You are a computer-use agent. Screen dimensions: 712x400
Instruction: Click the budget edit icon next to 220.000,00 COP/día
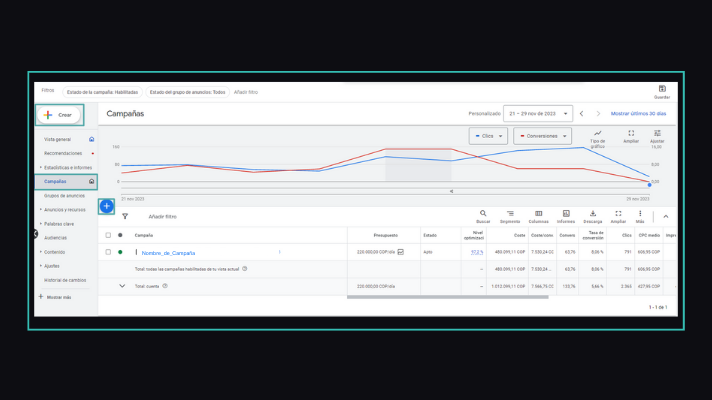pos(400,252)
